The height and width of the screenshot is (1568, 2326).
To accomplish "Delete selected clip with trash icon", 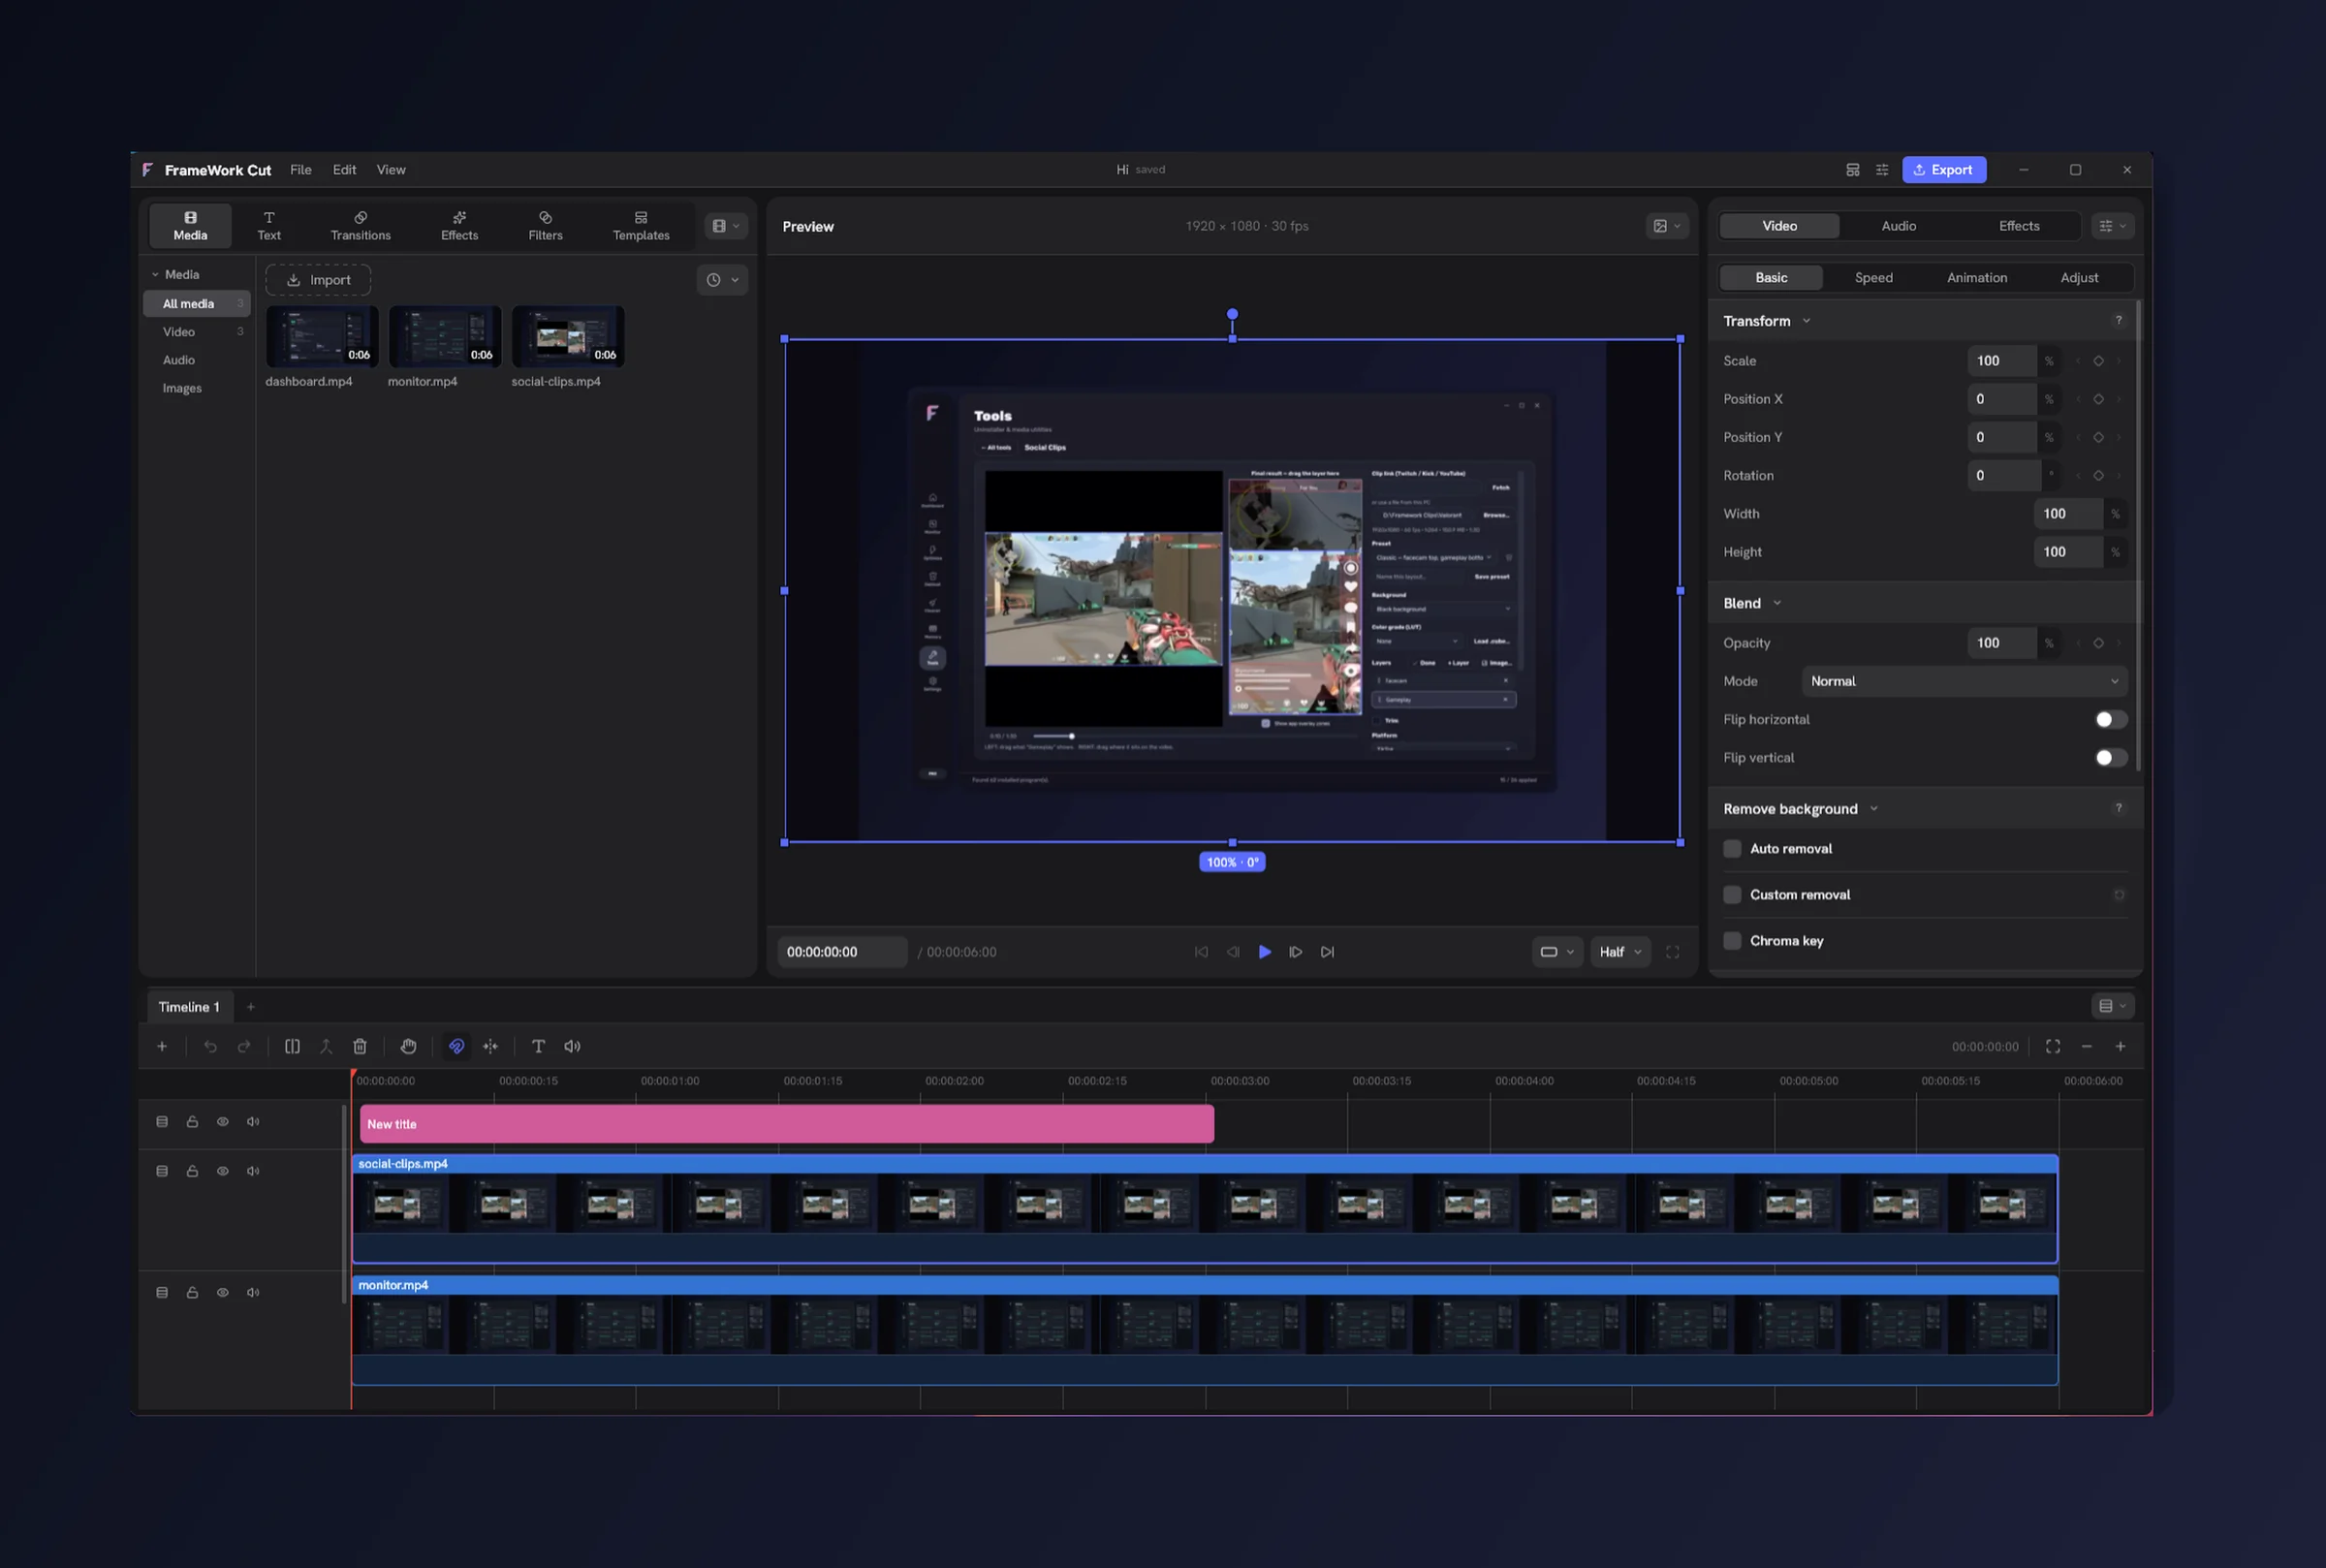I will (x=360, y=1046).
